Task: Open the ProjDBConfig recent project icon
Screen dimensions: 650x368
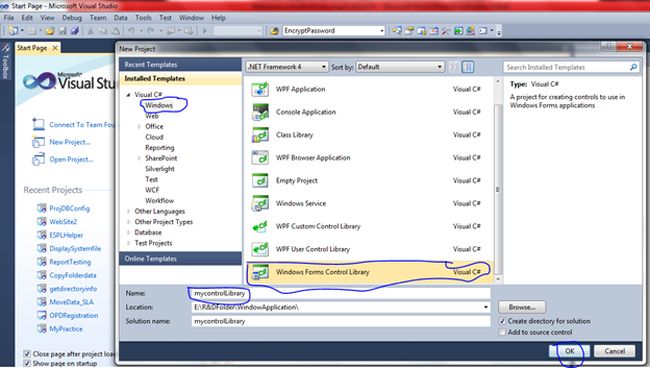Action: tap(41, 208)
